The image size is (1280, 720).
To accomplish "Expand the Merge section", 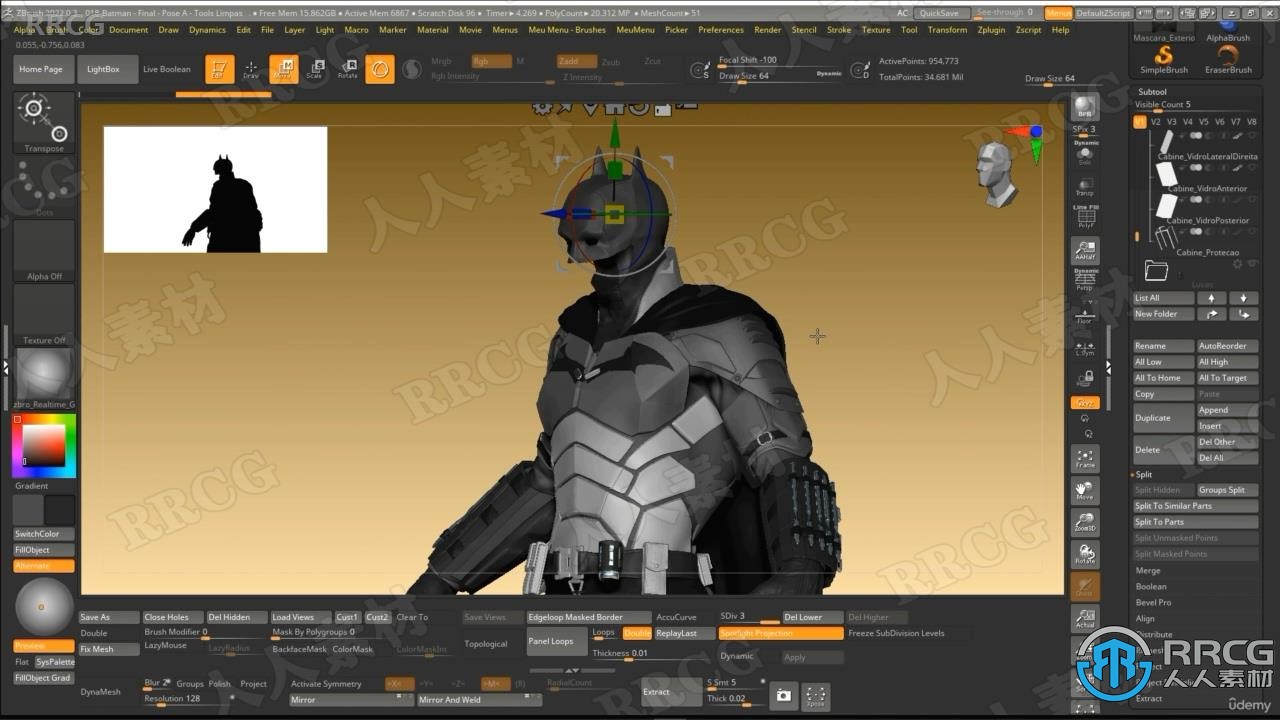I will coord(1148,571).
